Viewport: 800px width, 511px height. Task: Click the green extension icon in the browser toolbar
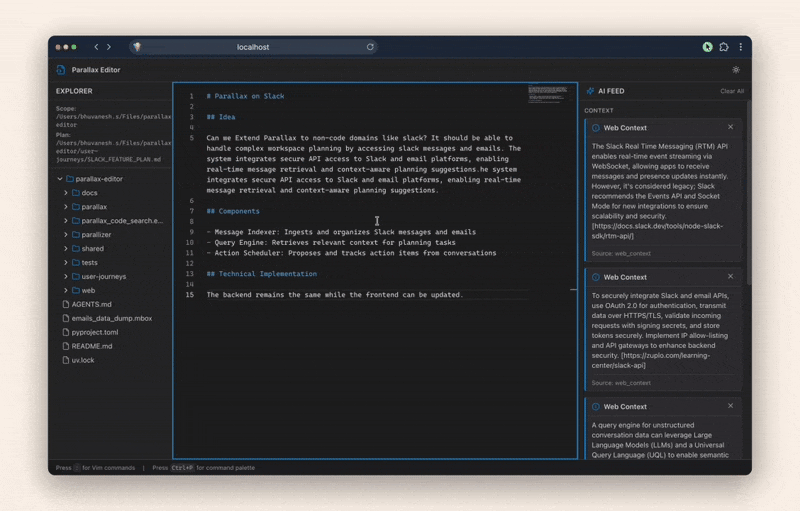pos(707,47)
